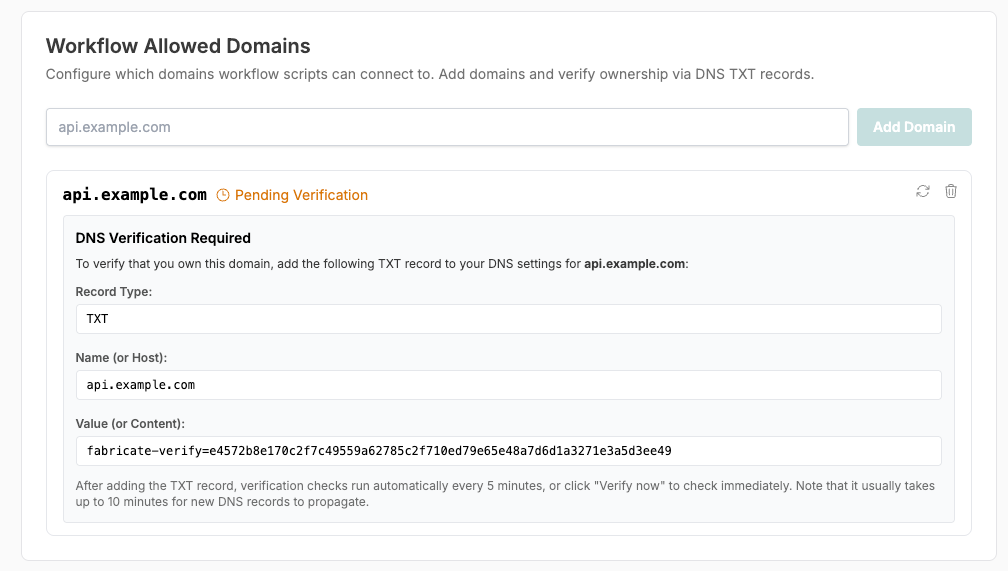1008x571 pixels.
Task: Click the Name (or Host) value field
Action: (508, 385)
